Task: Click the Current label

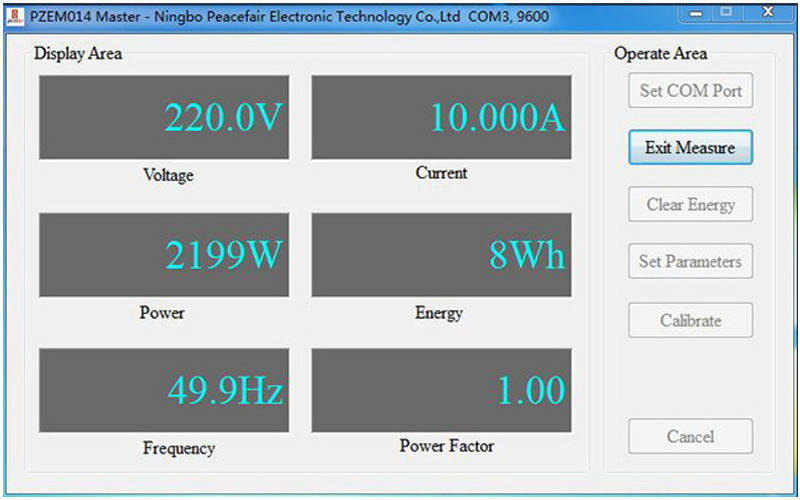Action: click(441, 172)
